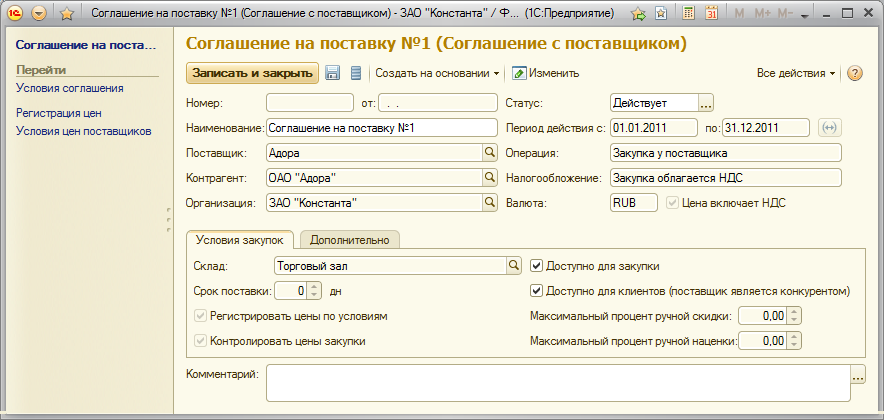Open the calendar icon showing 31
The image size is (884, 420).
pyautogui.click(x=711, y=14)
